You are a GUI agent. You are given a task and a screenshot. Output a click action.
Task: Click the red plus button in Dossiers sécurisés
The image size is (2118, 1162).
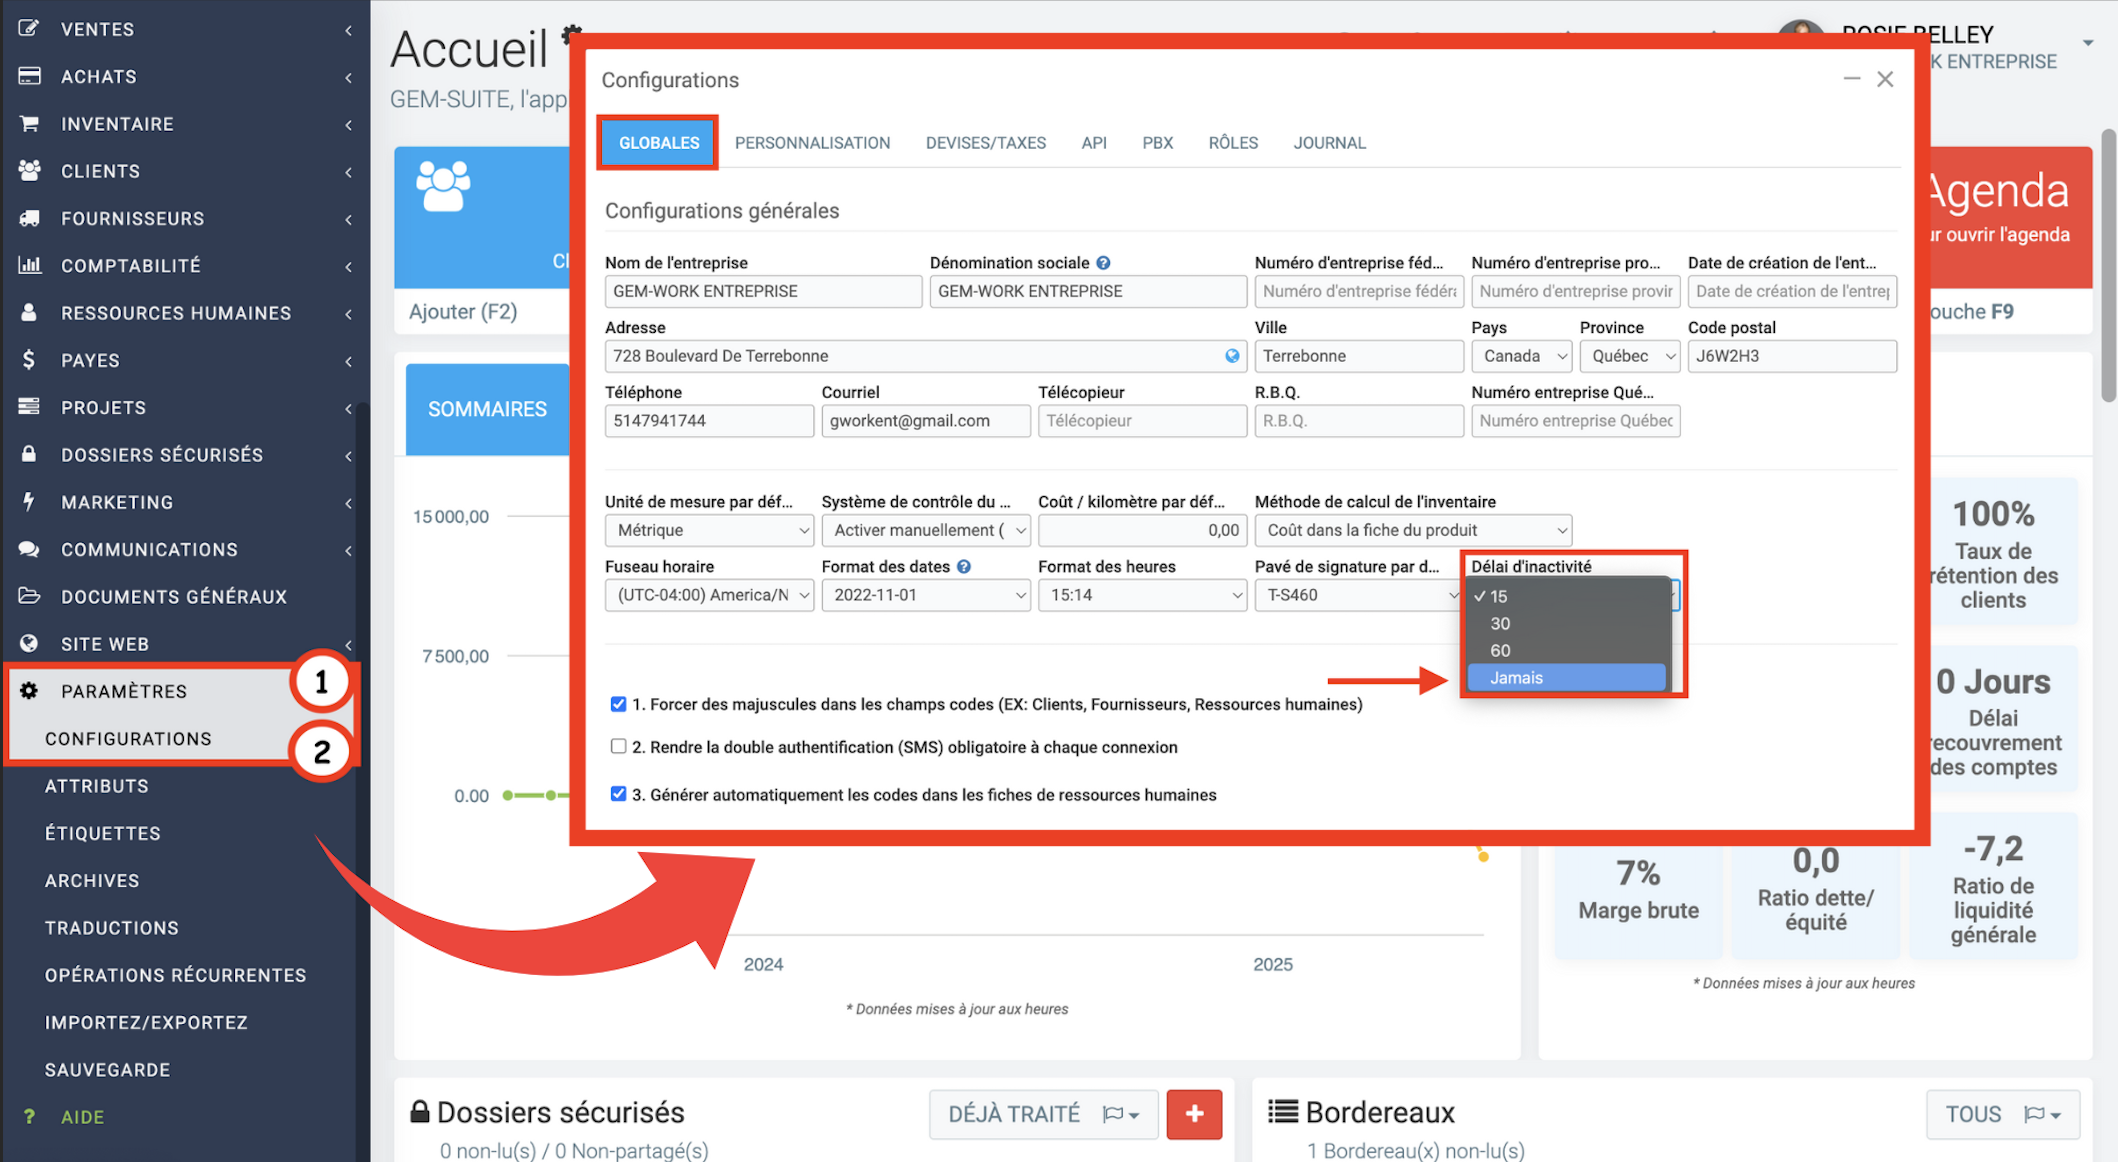click(x=1194, y=1114)
